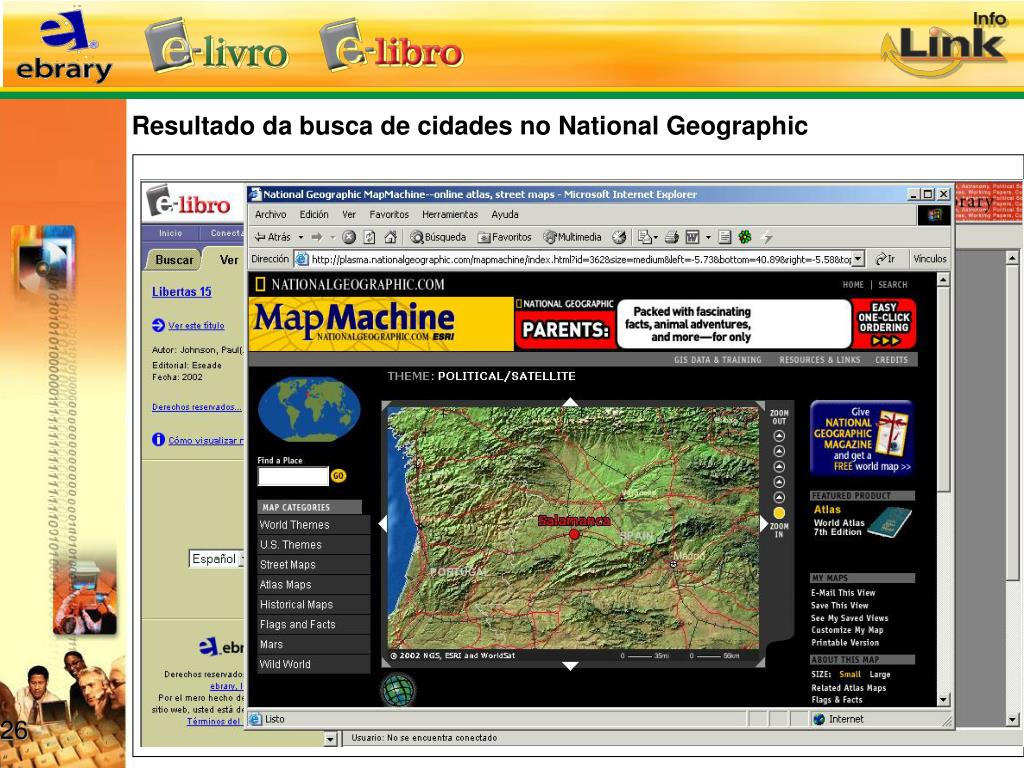Select Wild World category
The width and height of the screenshot is (1024, 768).
click(x=314, y=664)
